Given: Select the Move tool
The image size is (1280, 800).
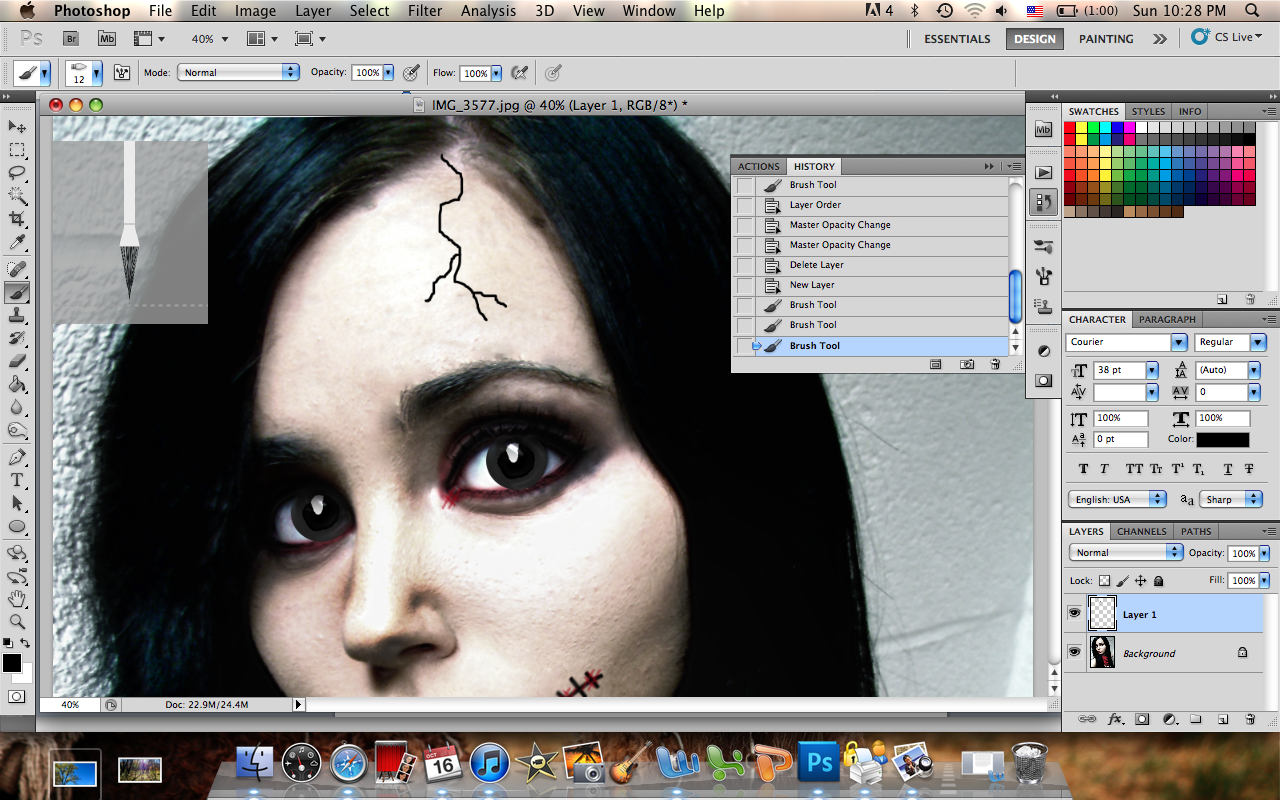Looking at the screenshot, I should click(17, 126).
